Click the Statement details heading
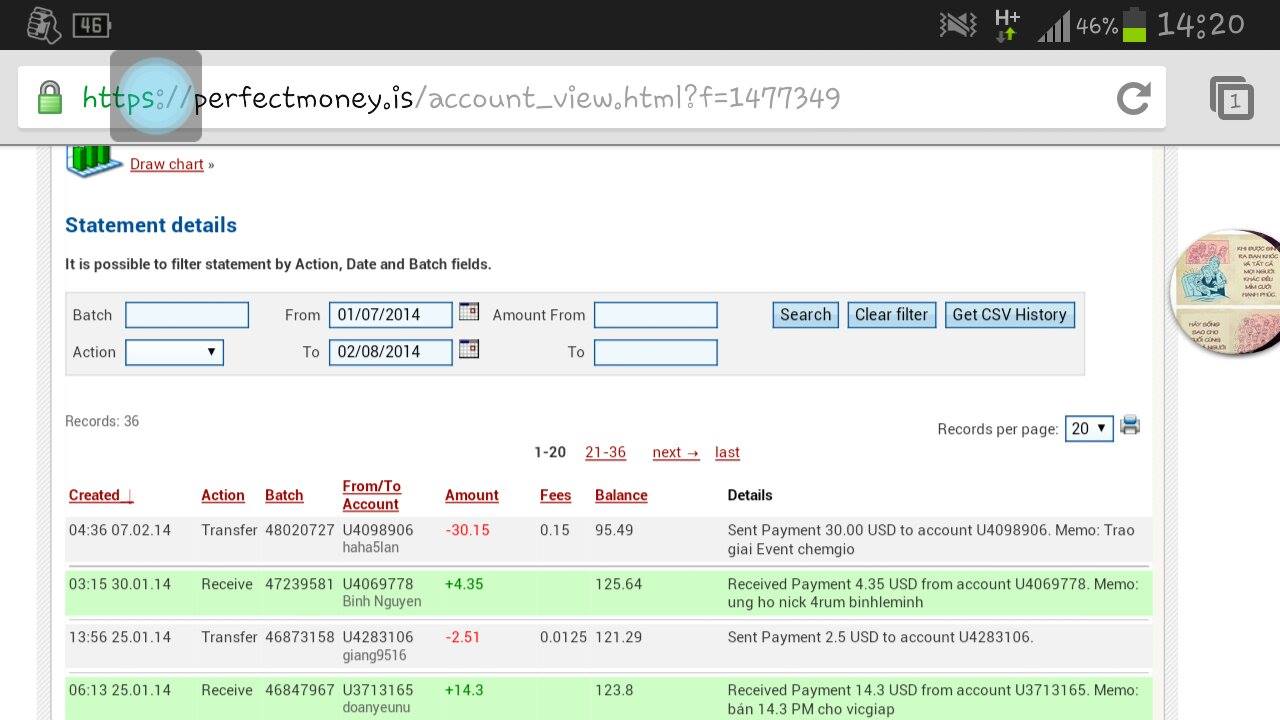 click(151, 225)
